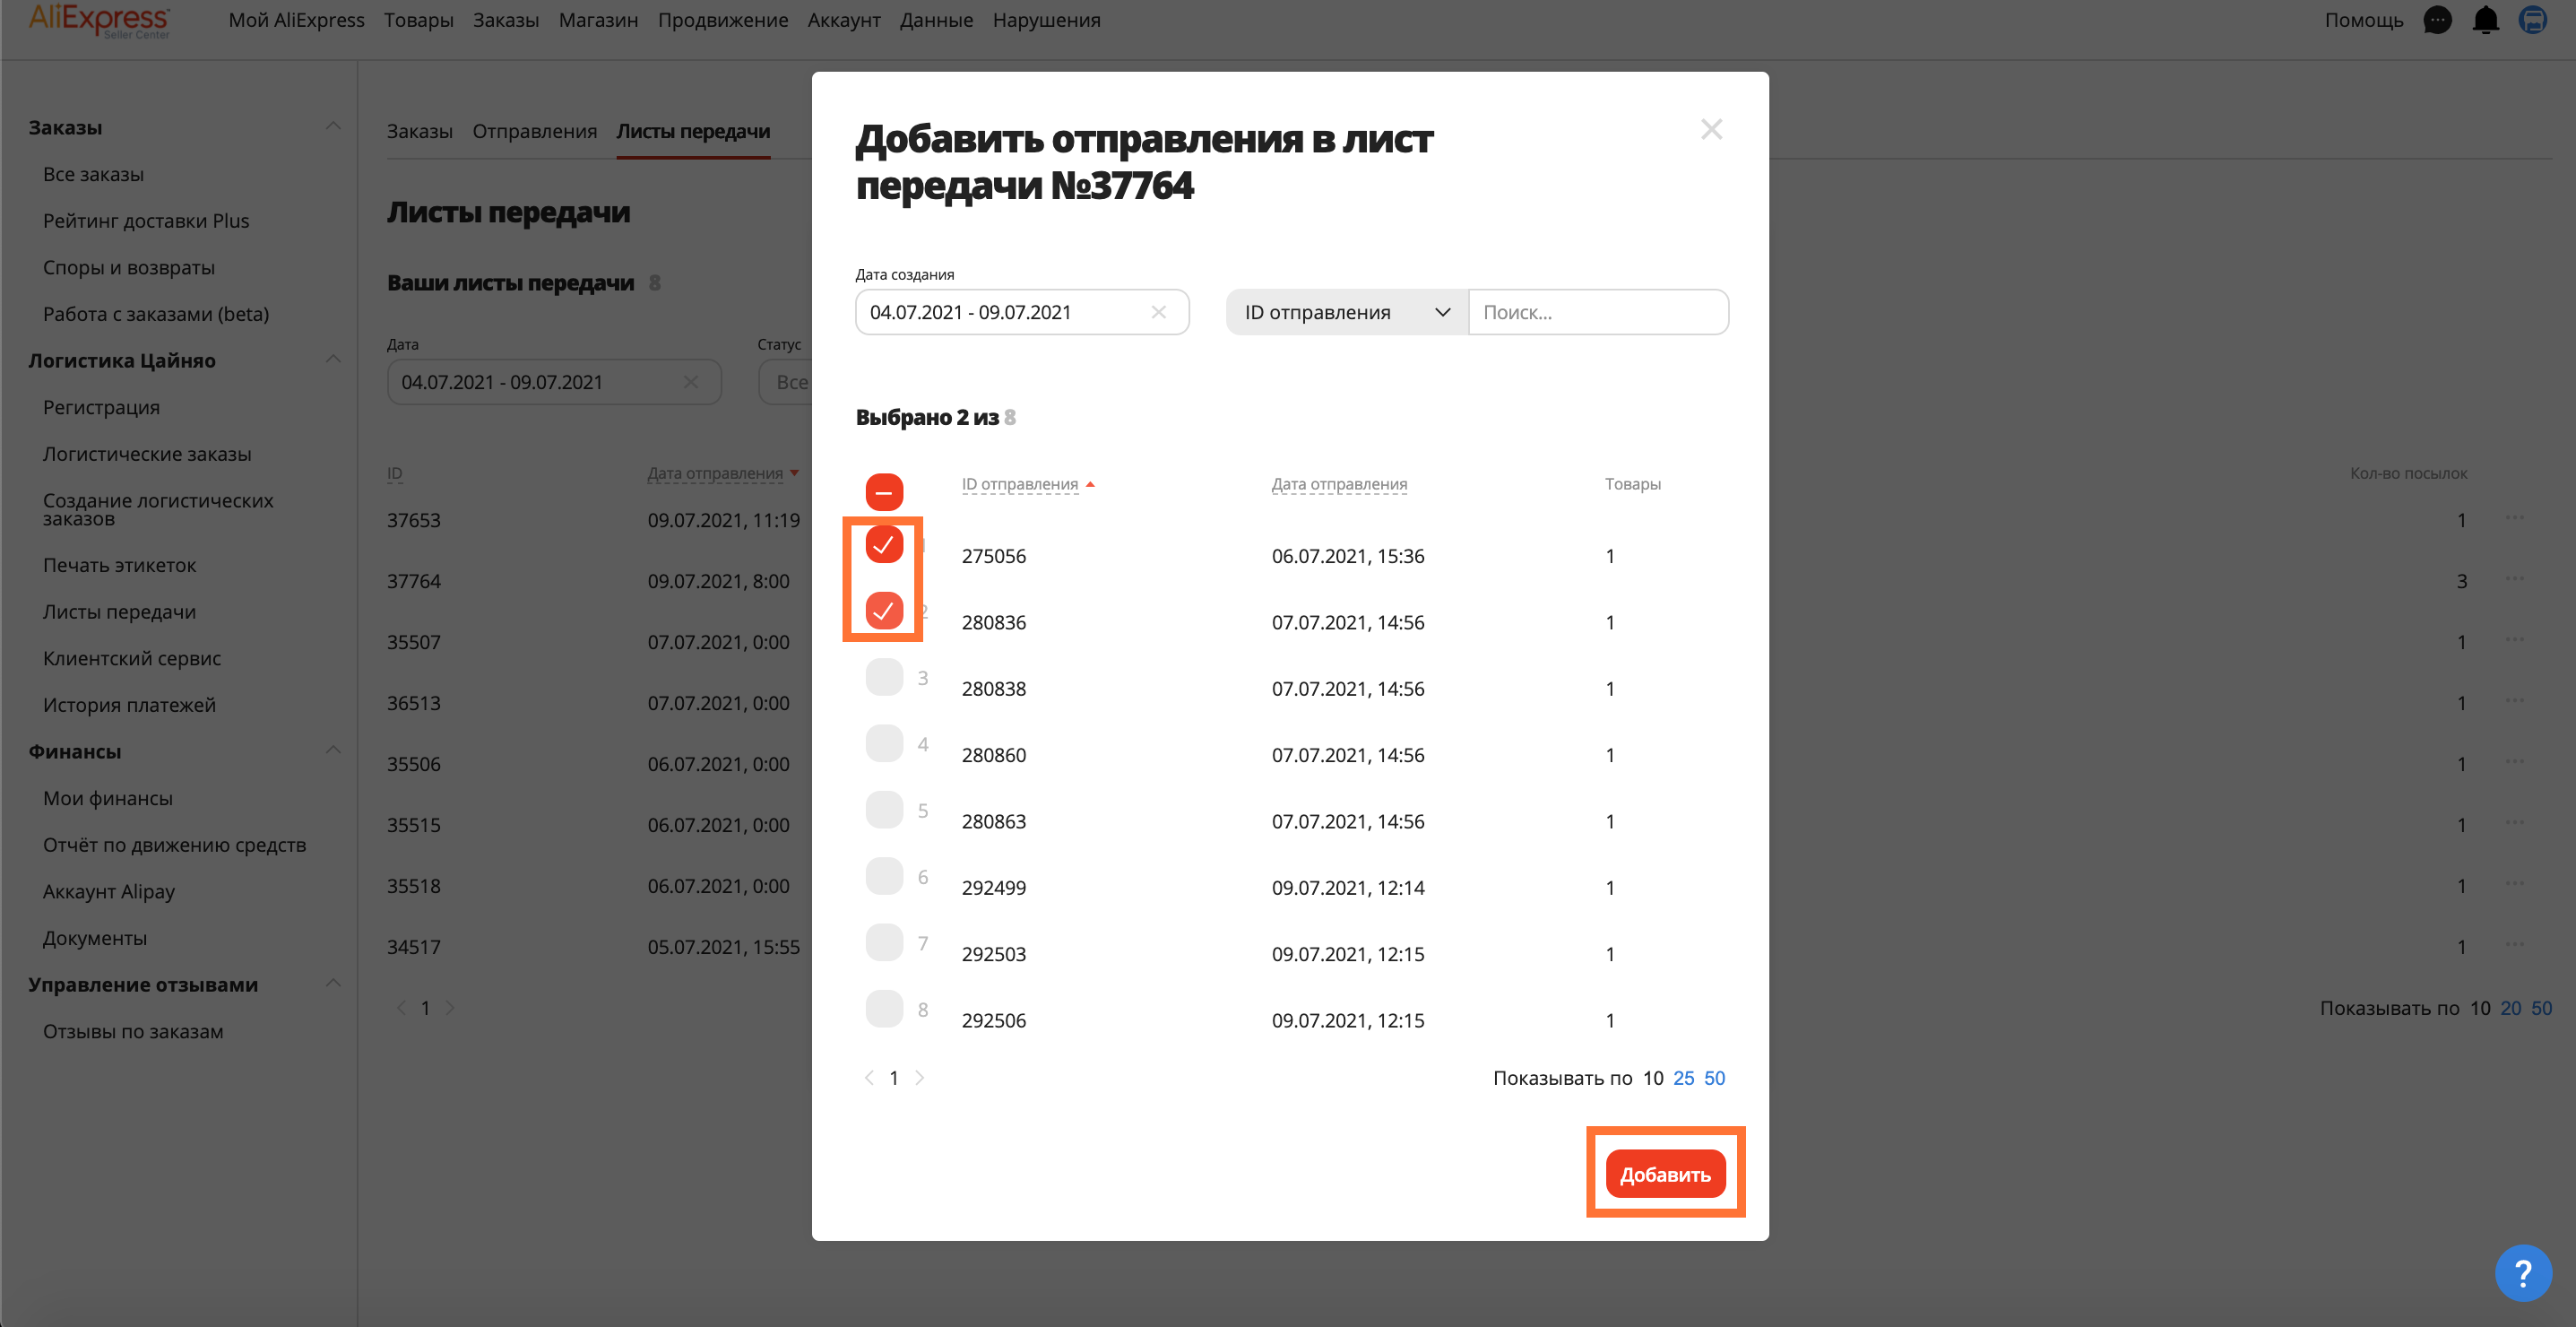2576x1327 pixels.
Task: Go to previous page on background transfer list
Action: coord(401,1007)
